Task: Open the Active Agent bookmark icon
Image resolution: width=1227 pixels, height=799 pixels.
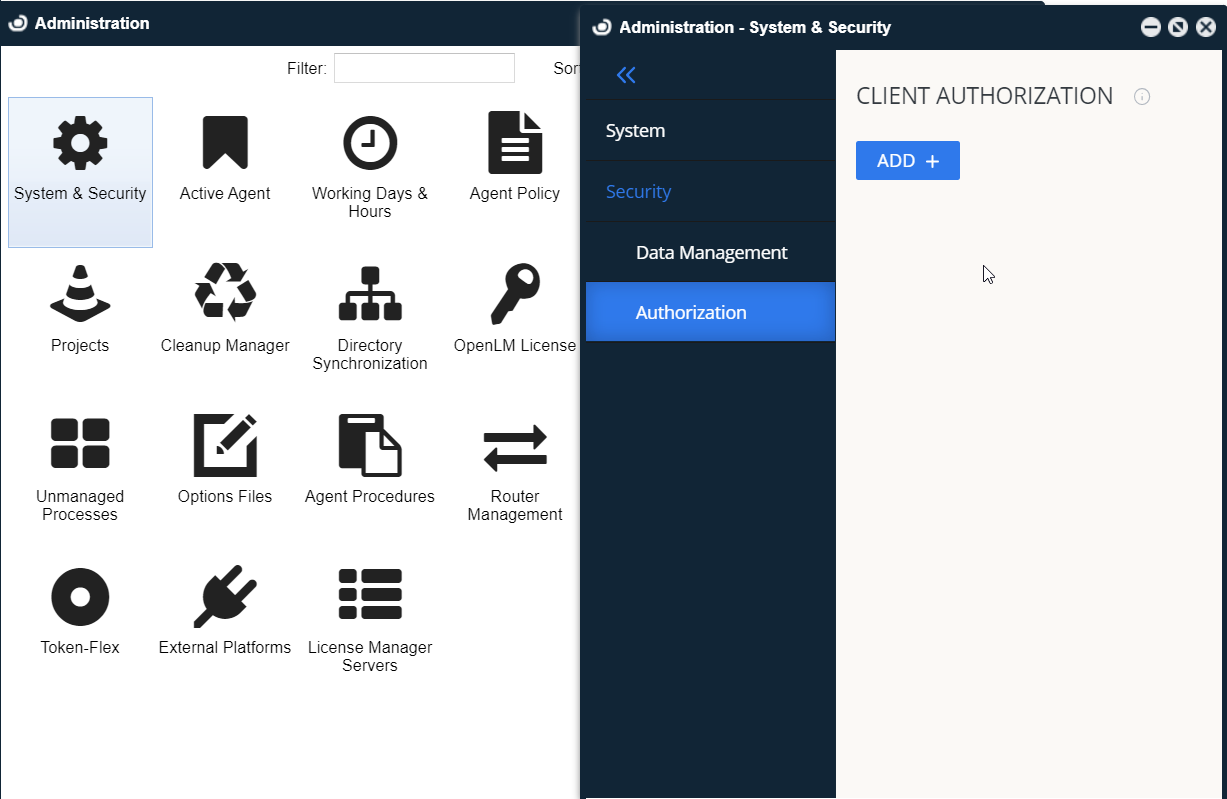Action: pyautogui.click(x=225, y=143)
